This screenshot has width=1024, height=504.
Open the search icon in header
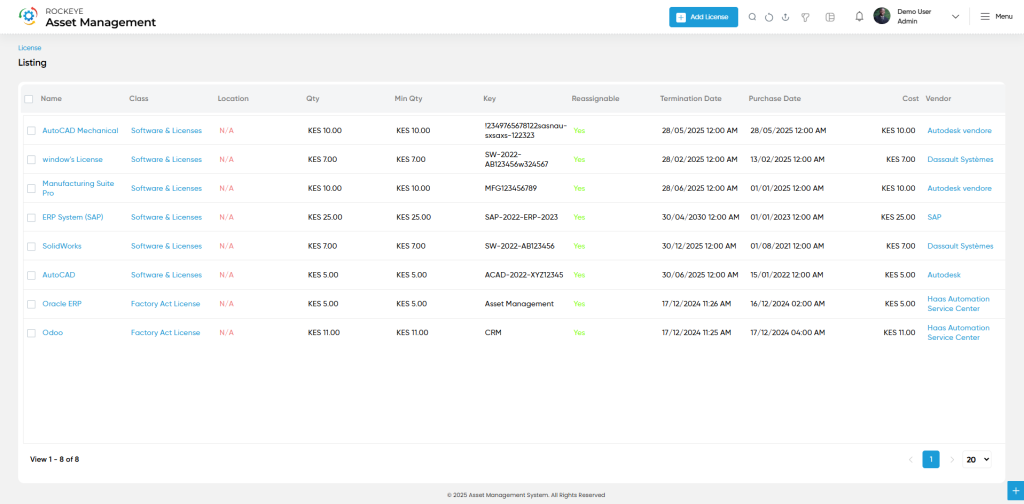(752, 17)
